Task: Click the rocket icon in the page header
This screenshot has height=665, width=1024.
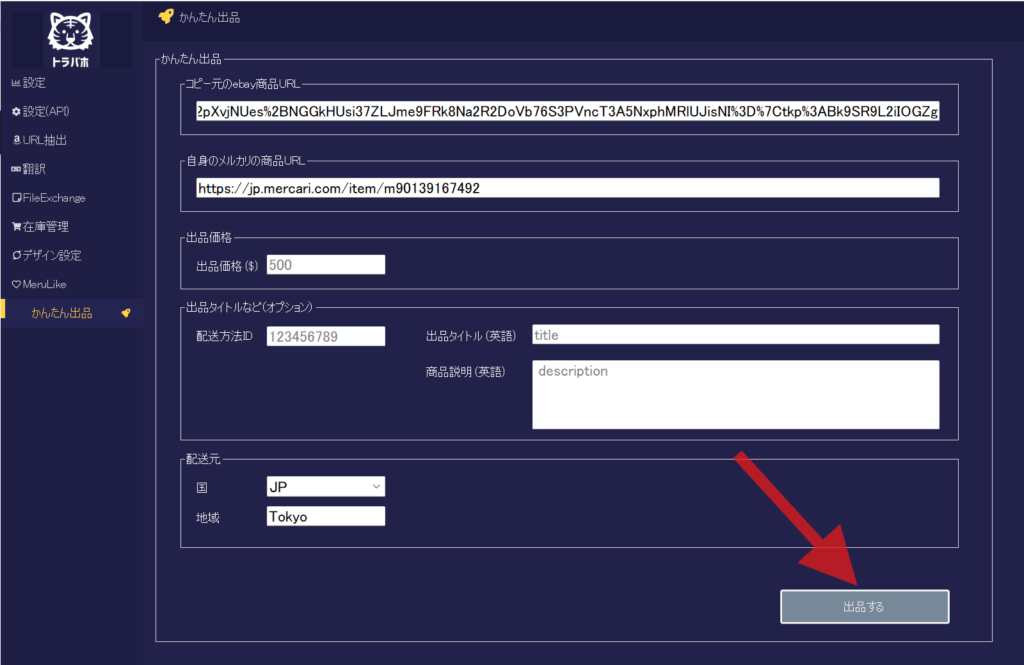Action: pos(166,16)
